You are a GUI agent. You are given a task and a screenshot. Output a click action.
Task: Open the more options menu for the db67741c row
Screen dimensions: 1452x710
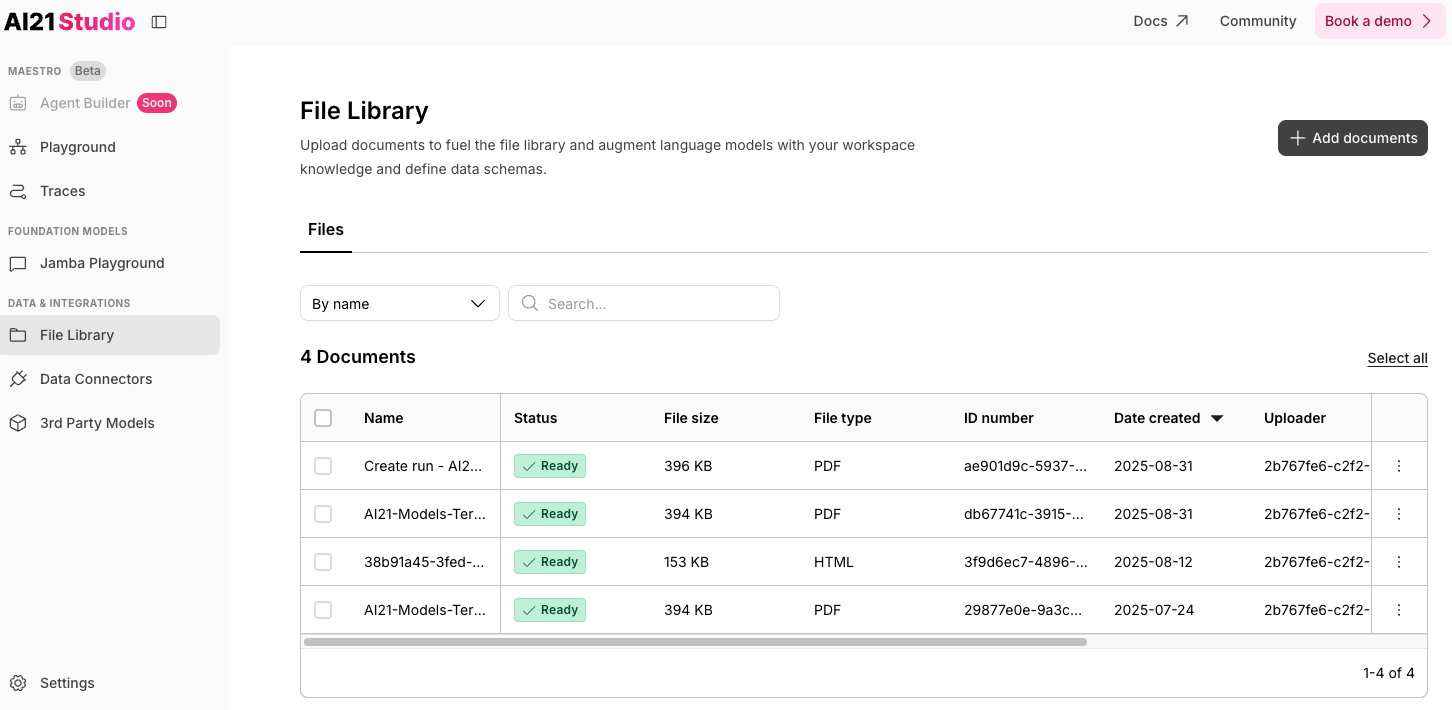(1399, 514)
